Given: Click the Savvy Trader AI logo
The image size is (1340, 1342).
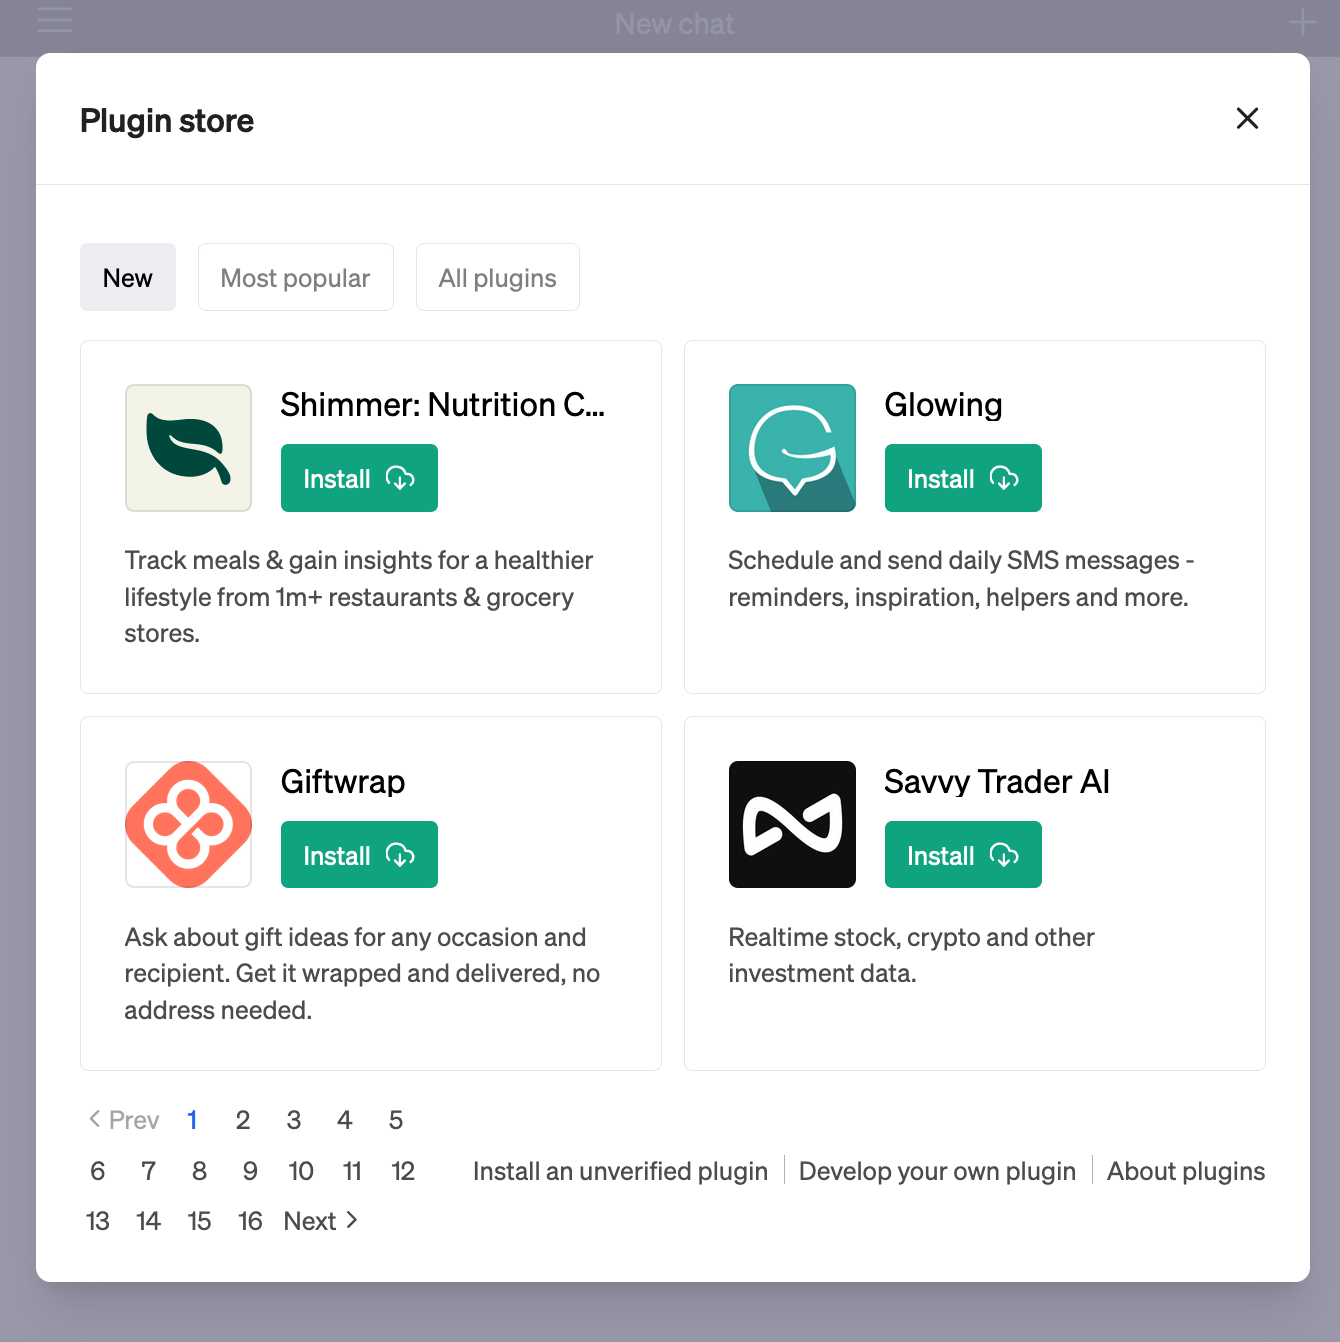Looking at the screenshot, I should pyautogui.click(x=792, y=824).
